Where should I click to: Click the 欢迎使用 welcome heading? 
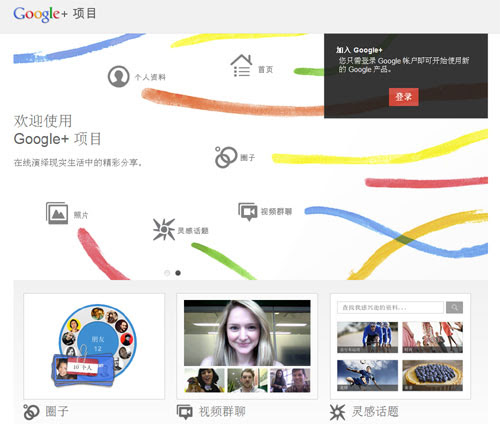pos(43,121)
